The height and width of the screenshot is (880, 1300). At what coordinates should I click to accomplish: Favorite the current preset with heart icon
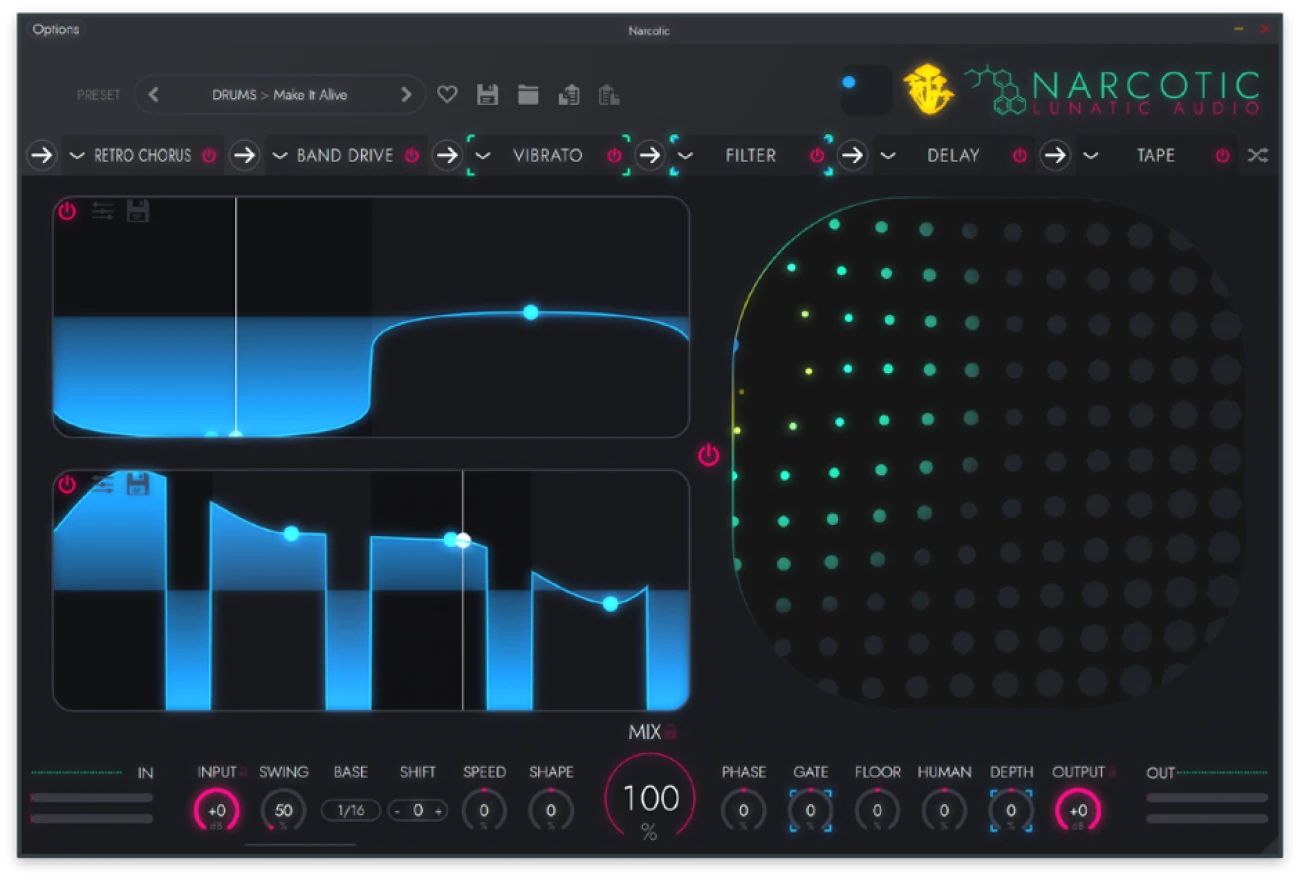(x=447, y=95)
